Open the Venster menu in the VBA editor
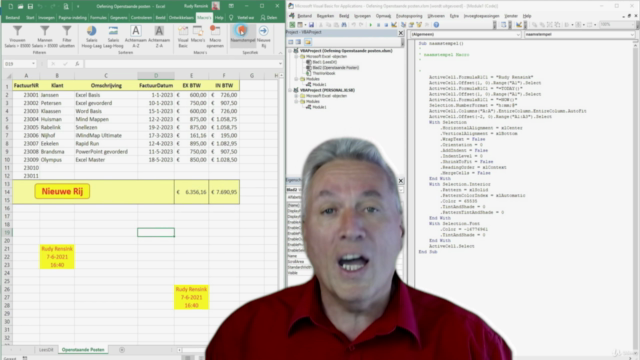640x360 pixels. pos(511,16)
